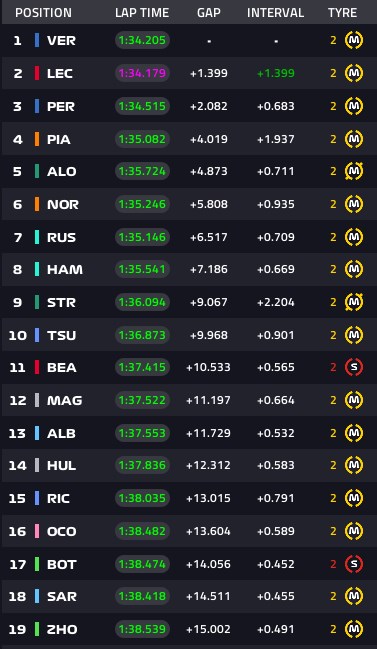Viewport: 377px width, 649px height.
Task: Click the soft tyre icon for BOT
Action: 354,564
